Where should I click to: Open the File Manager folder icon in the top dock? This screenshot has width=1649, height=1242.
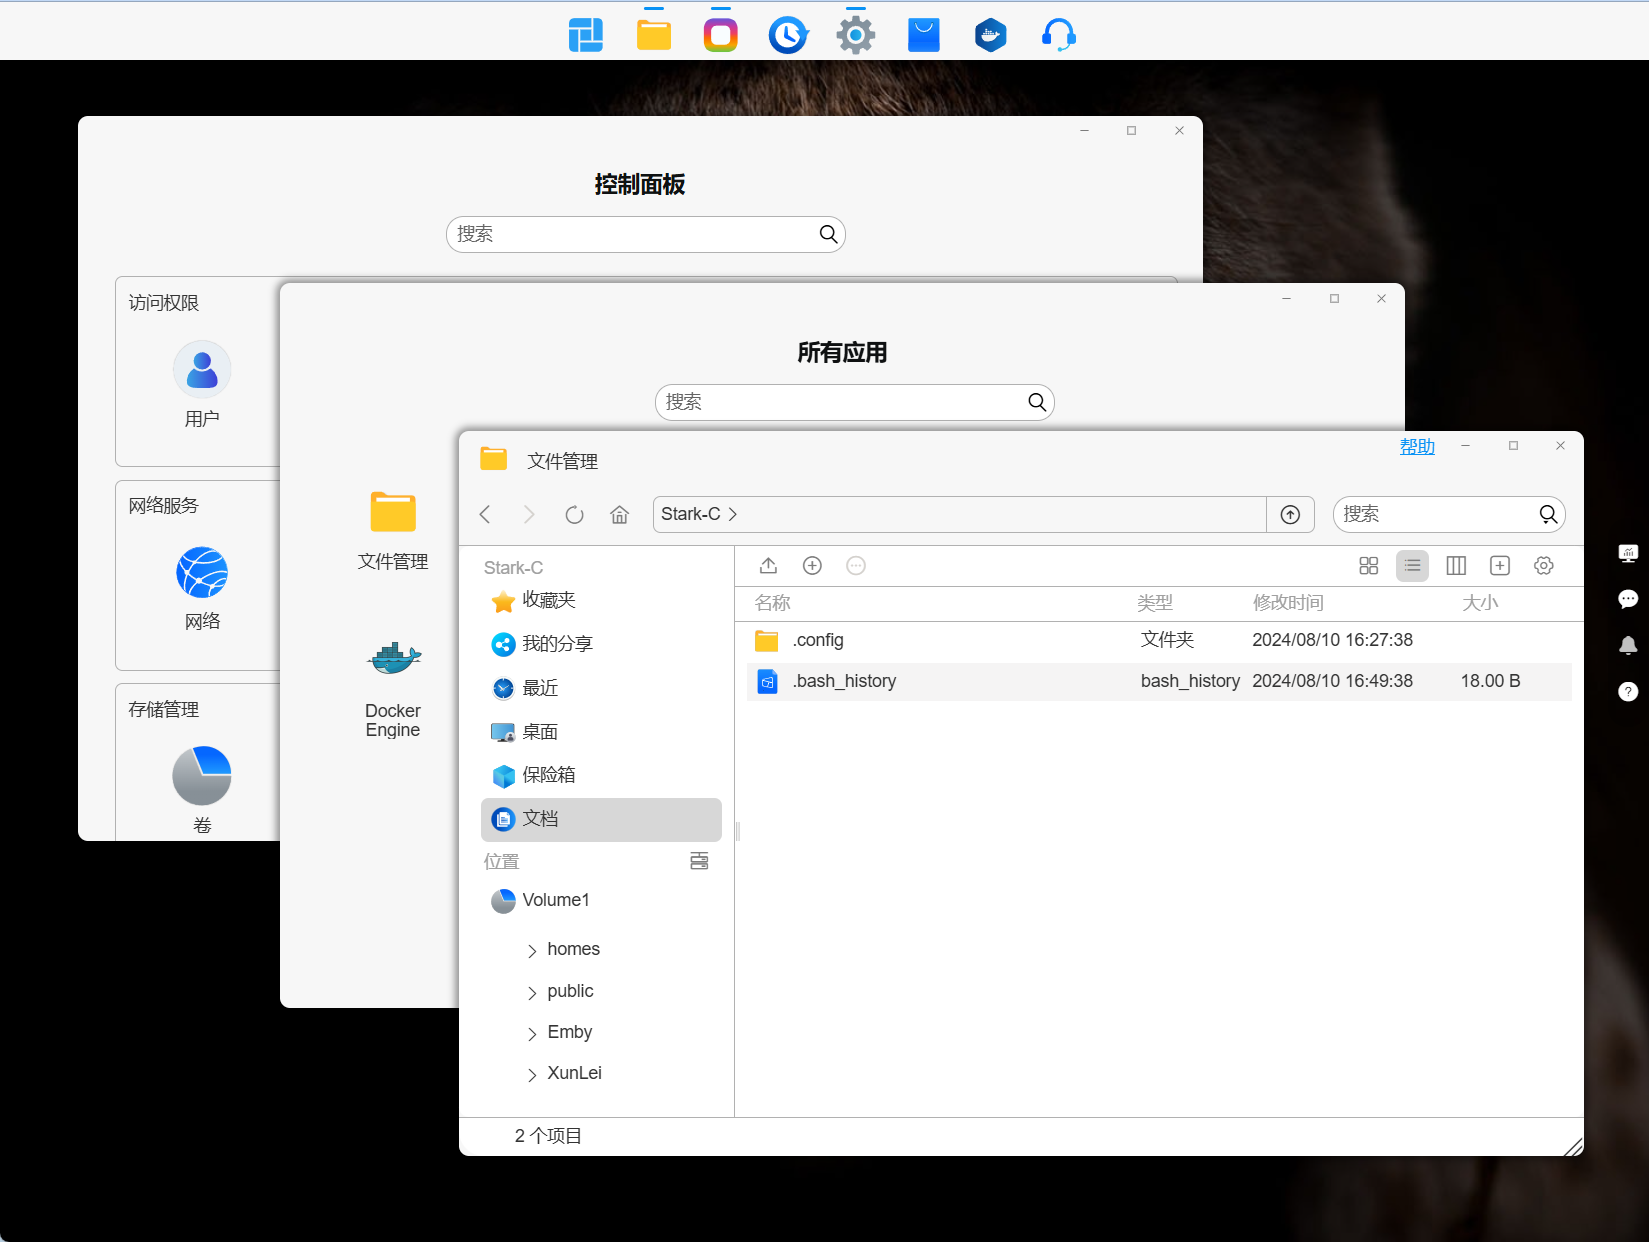[654, 35]
